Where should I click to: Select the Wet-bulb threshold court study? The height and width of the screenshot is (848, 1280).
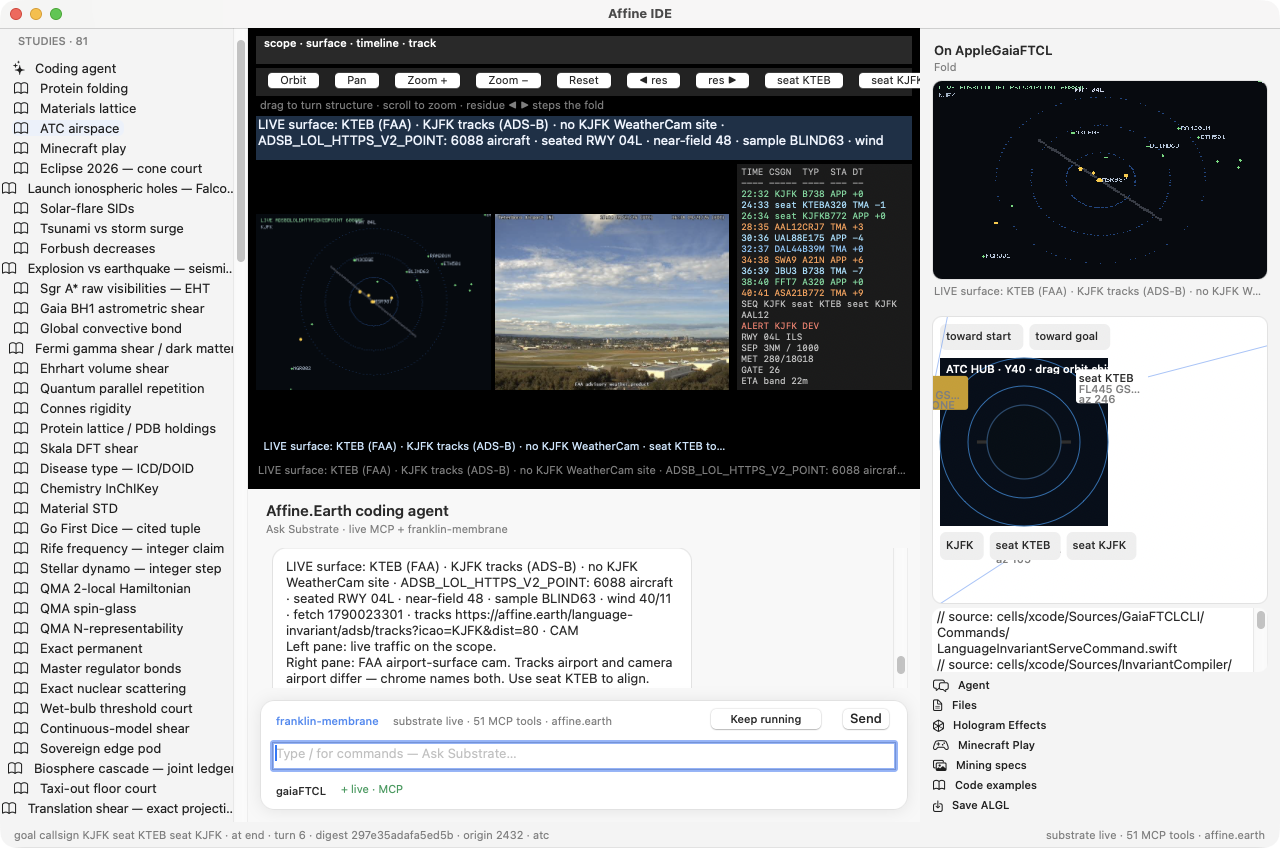coord(116,708)
